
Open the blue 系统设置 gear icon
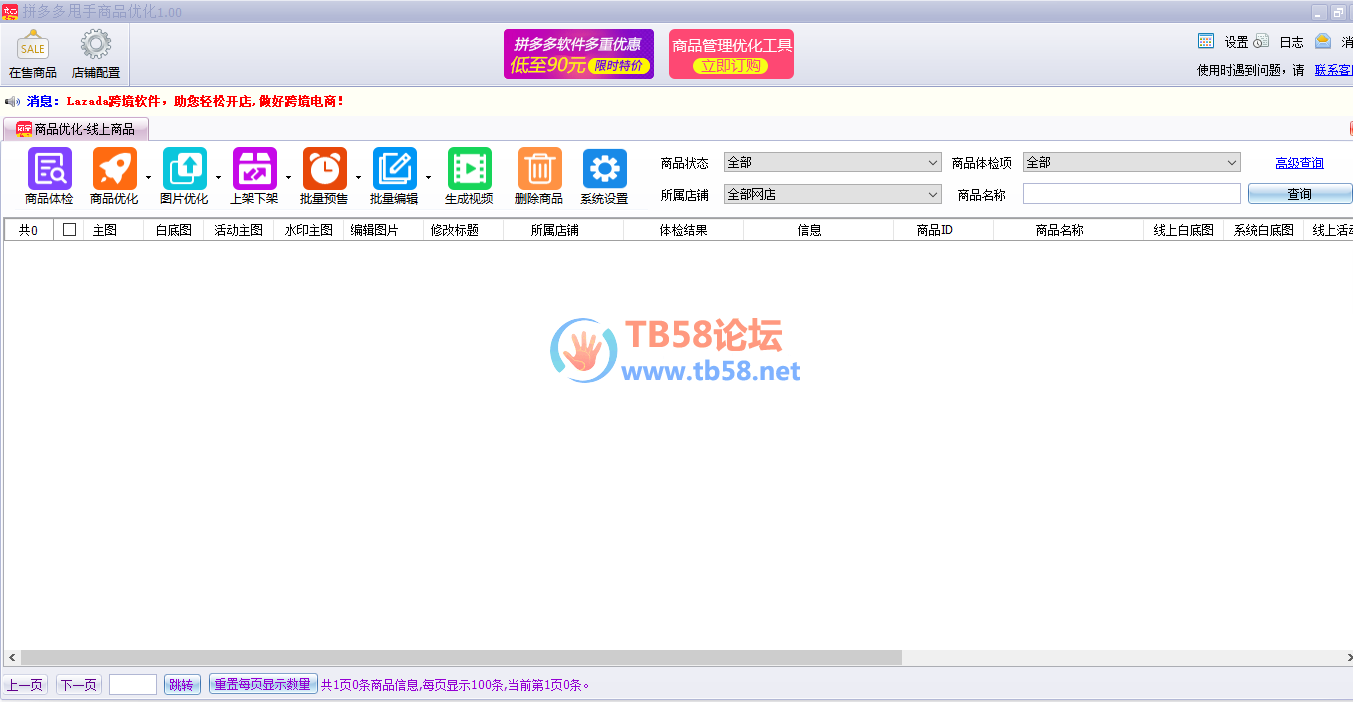[x=604, y=169]
